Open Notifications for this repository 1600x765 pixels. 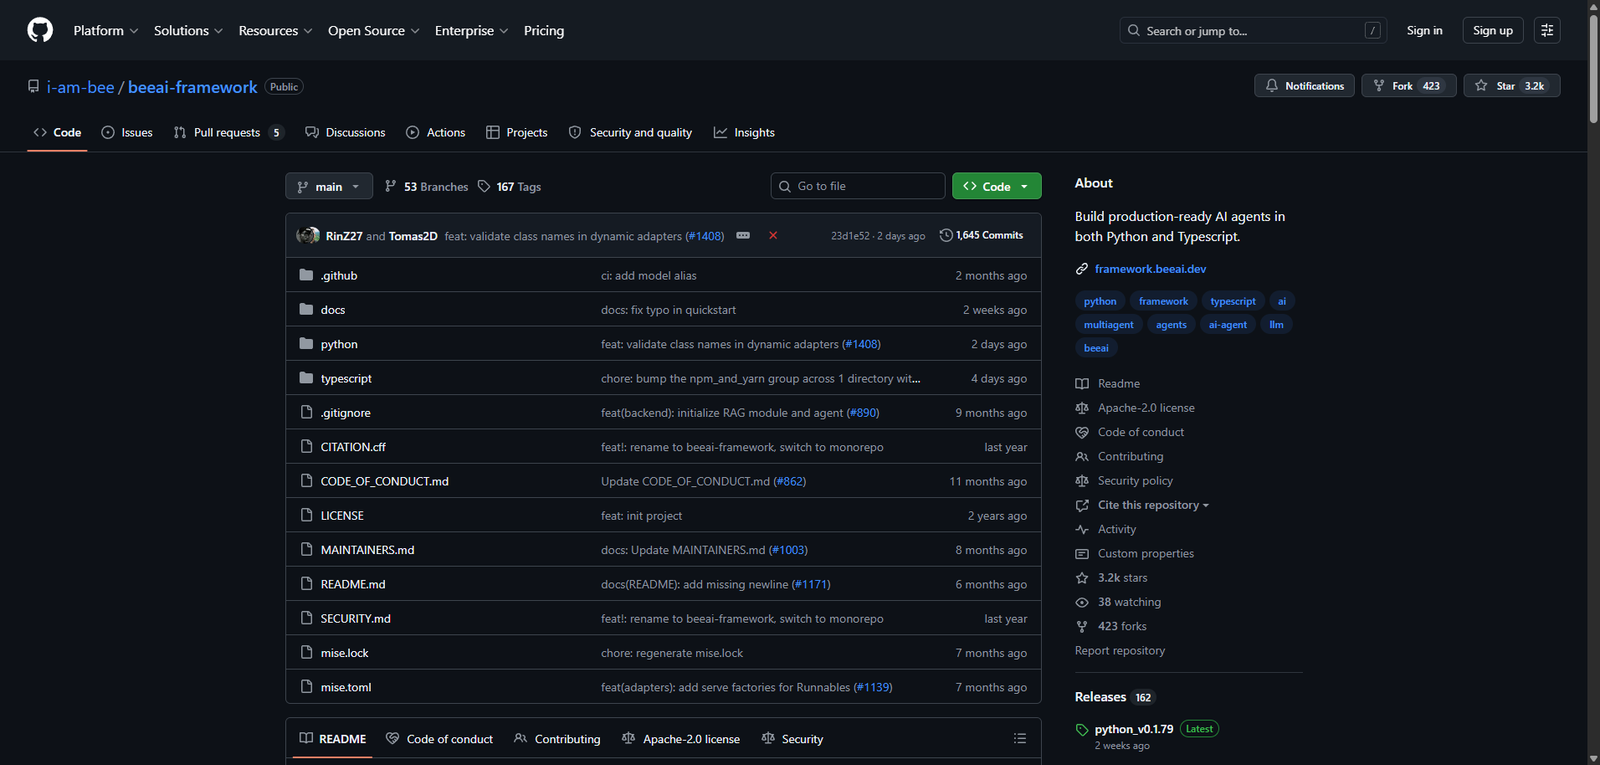(1304, 86)
